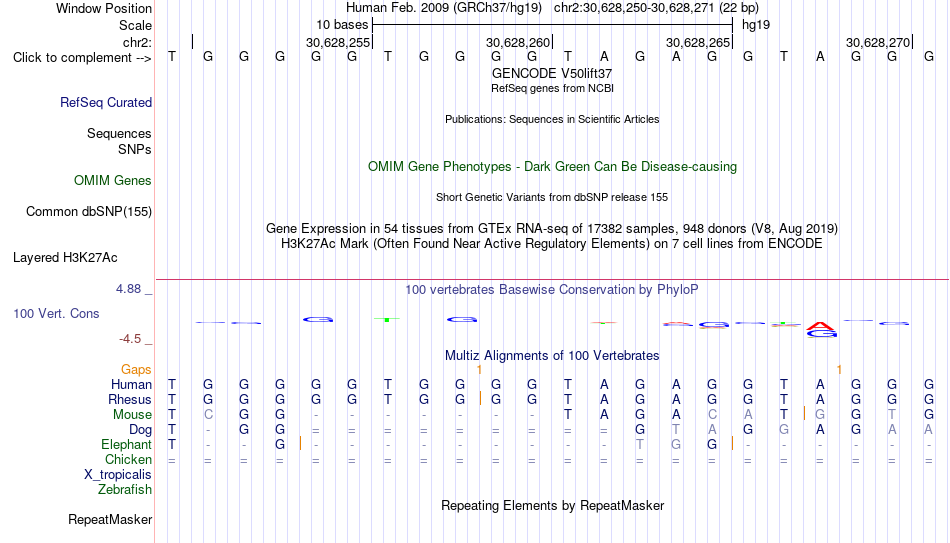Viewport: 950px width, 543px height.
Task: Click the RepeatMasker track label
Action: coord(110,519)
